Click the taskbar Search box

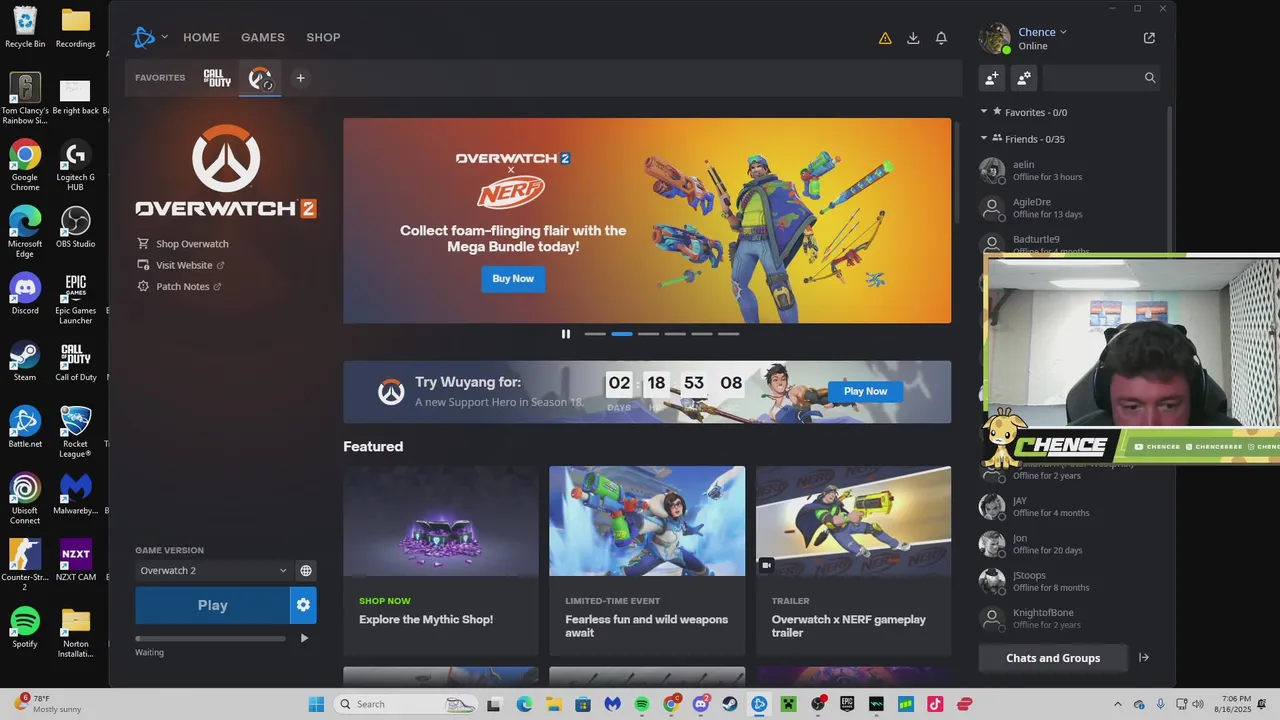pos(406,704)
